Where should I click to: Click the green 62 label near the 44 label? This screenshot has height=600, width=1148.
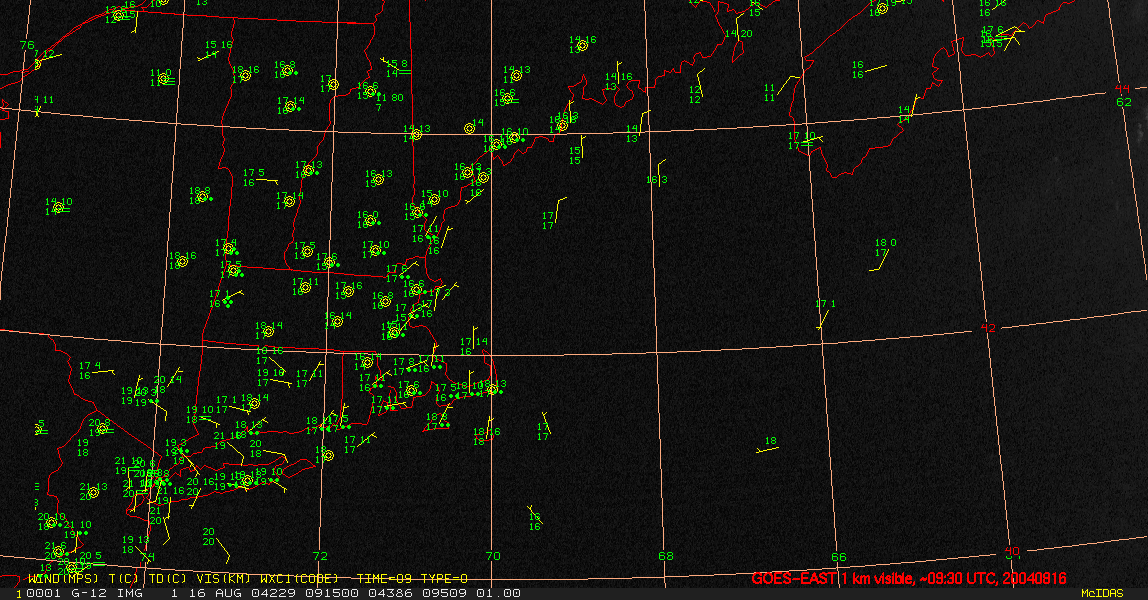pos(1124,102)
